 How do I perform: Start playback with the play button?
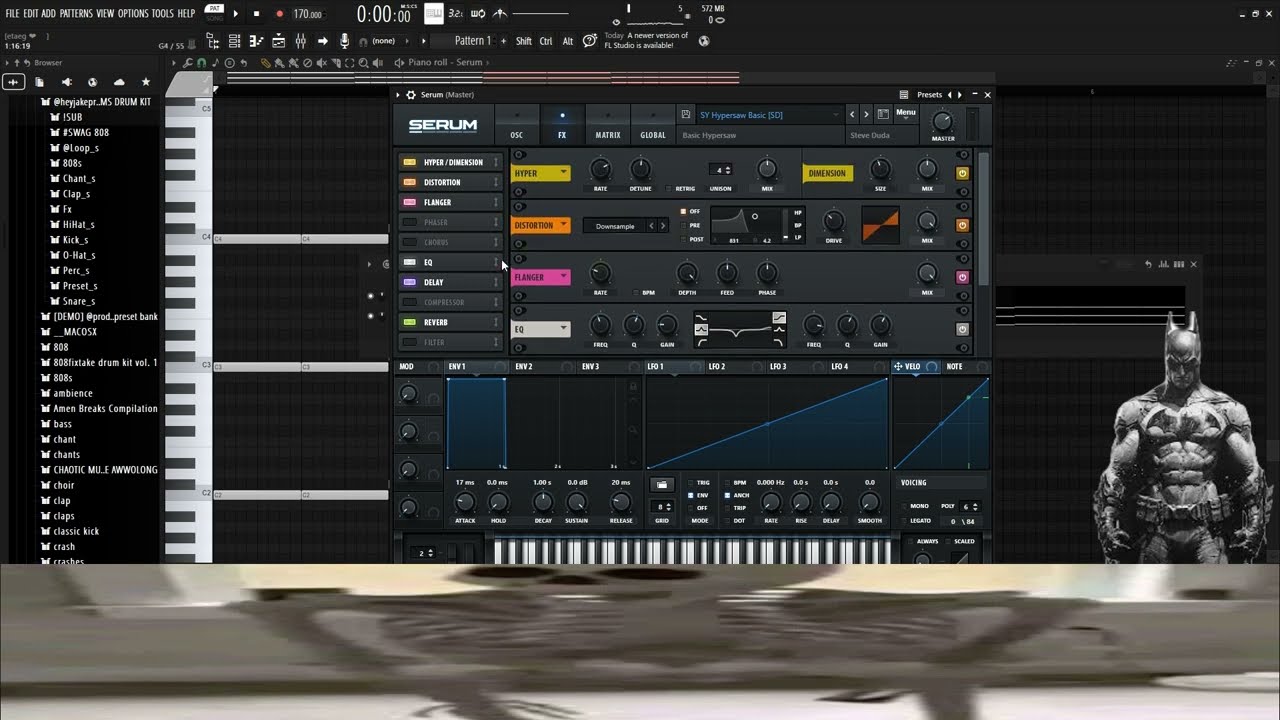[x=236, y=14]
